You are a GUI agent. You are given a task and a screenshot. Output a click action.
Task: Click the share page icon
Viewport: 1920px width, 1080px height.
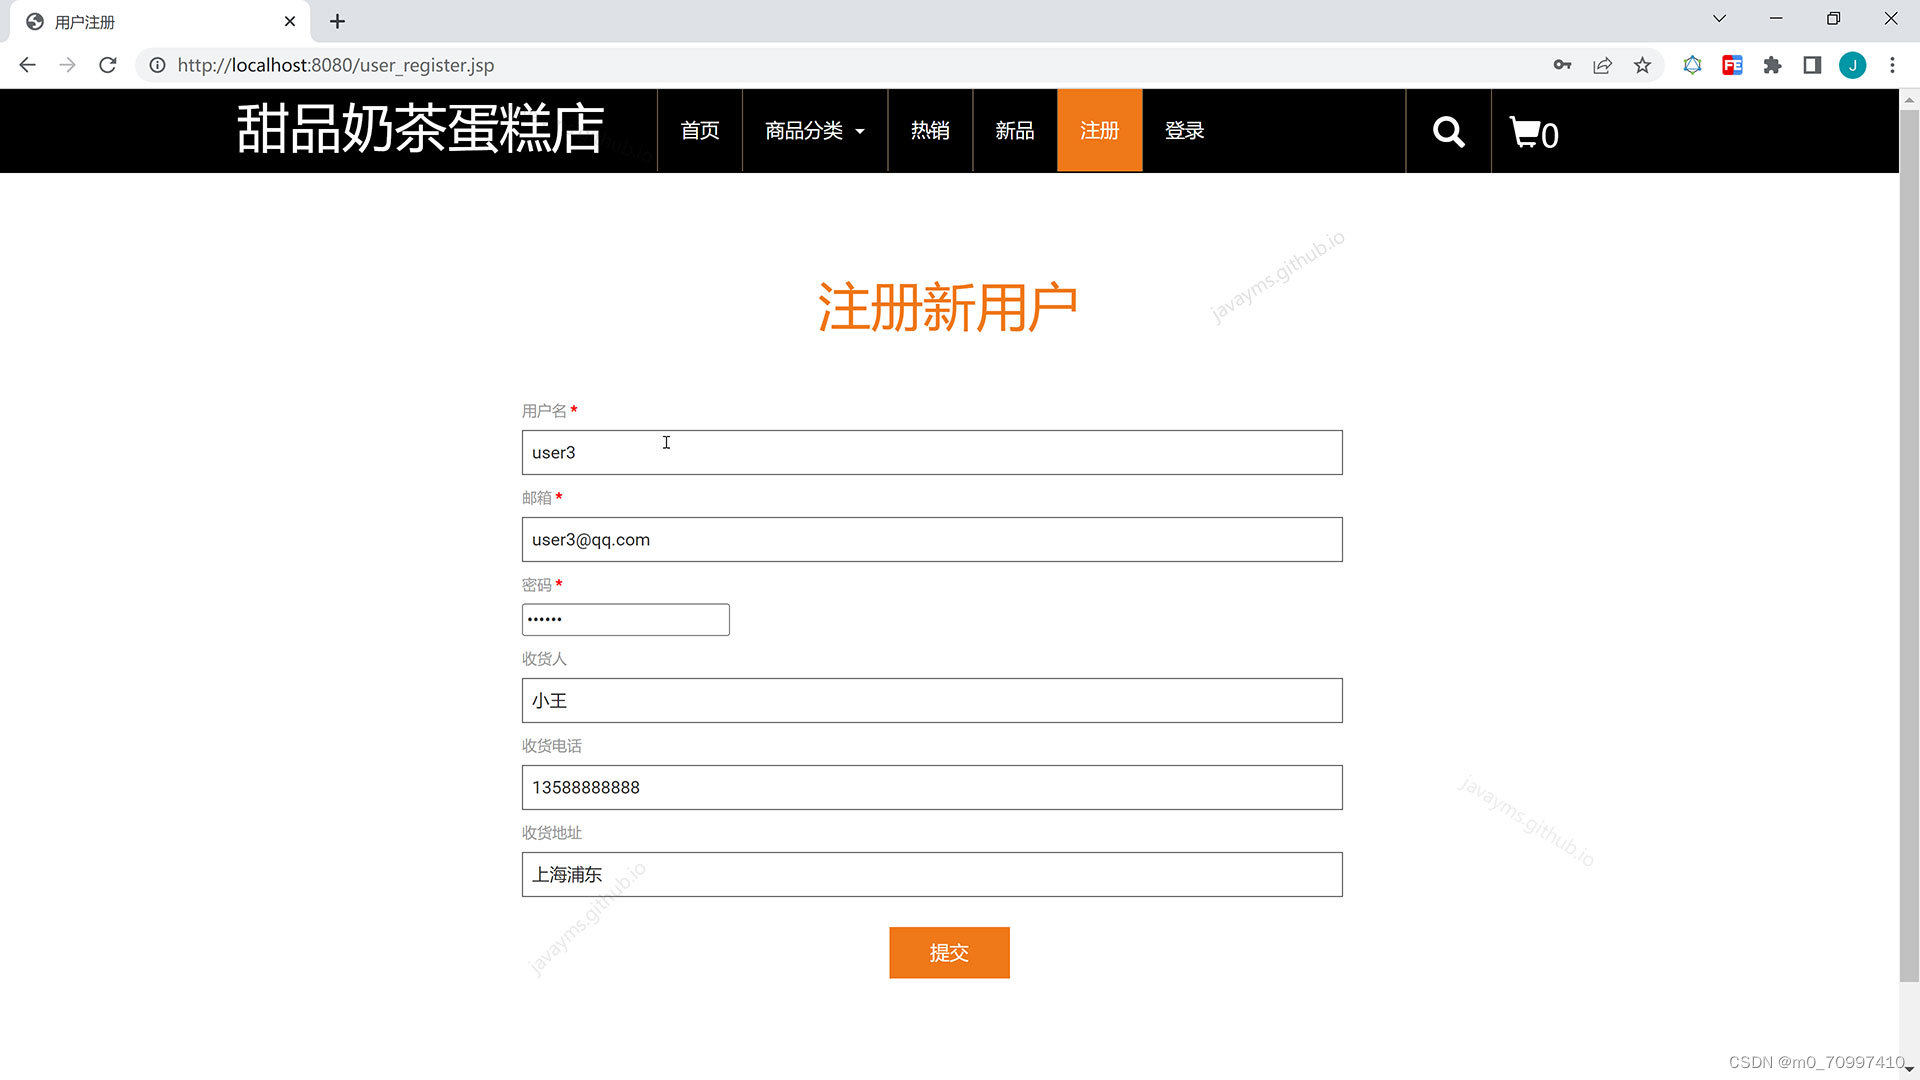point(1602,65)
